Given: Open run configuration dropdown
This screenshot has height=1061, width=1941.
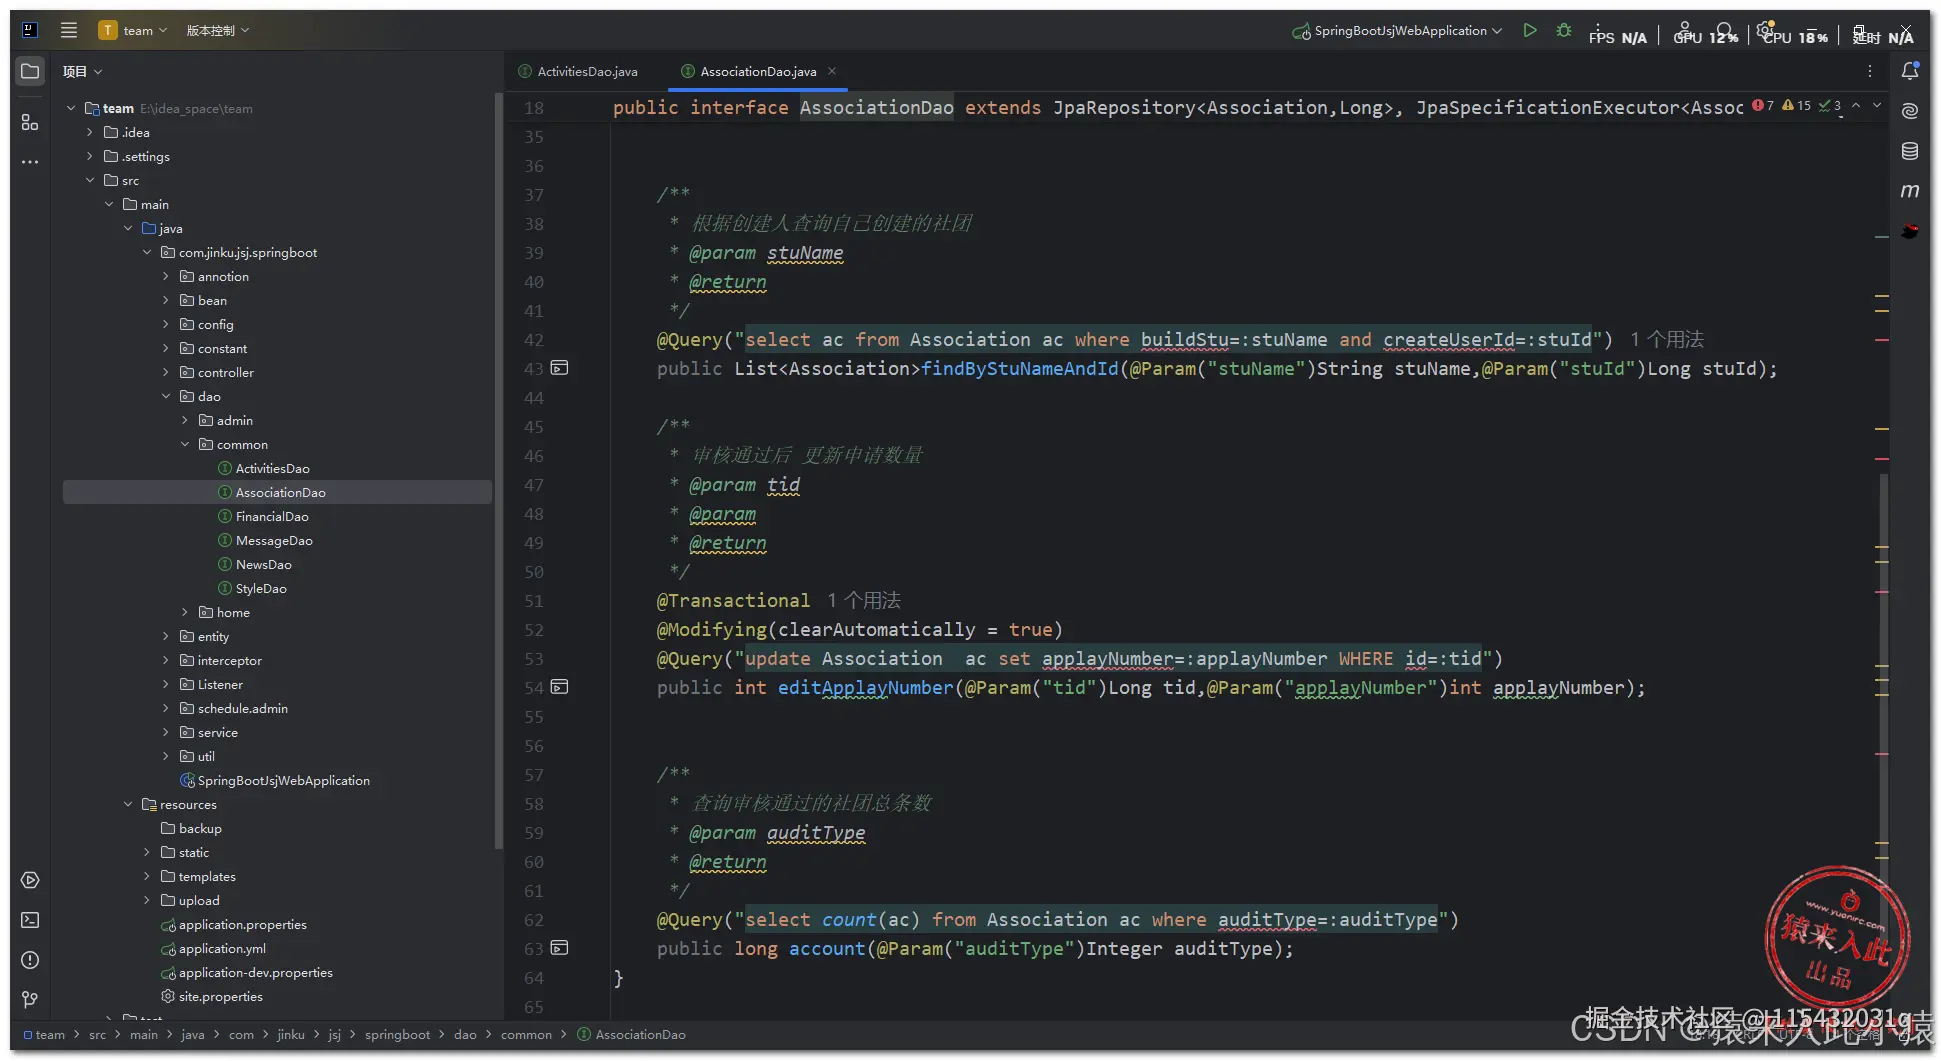Looking at the screenshot, I should [1397, 31].
